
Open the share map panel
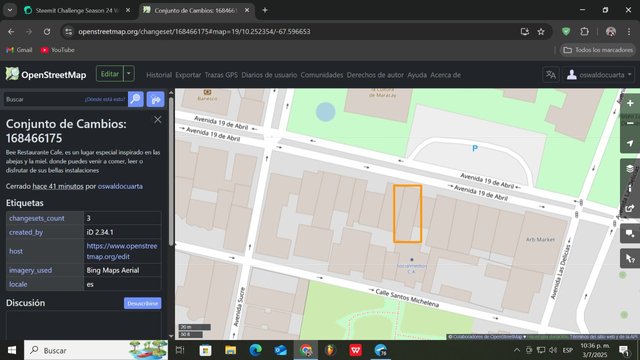point(630,208)
